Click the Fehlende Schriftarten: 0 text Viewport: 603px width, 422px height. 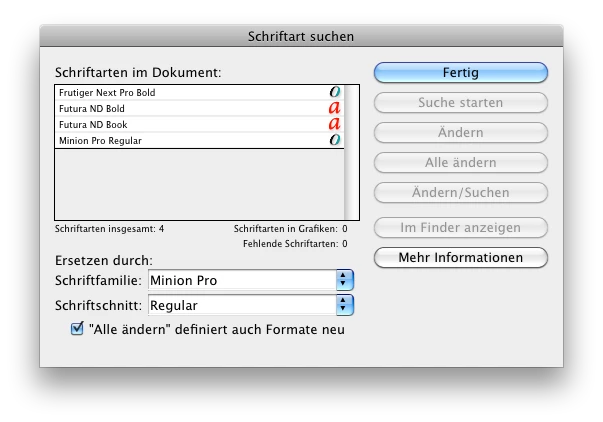pos(295,244)
